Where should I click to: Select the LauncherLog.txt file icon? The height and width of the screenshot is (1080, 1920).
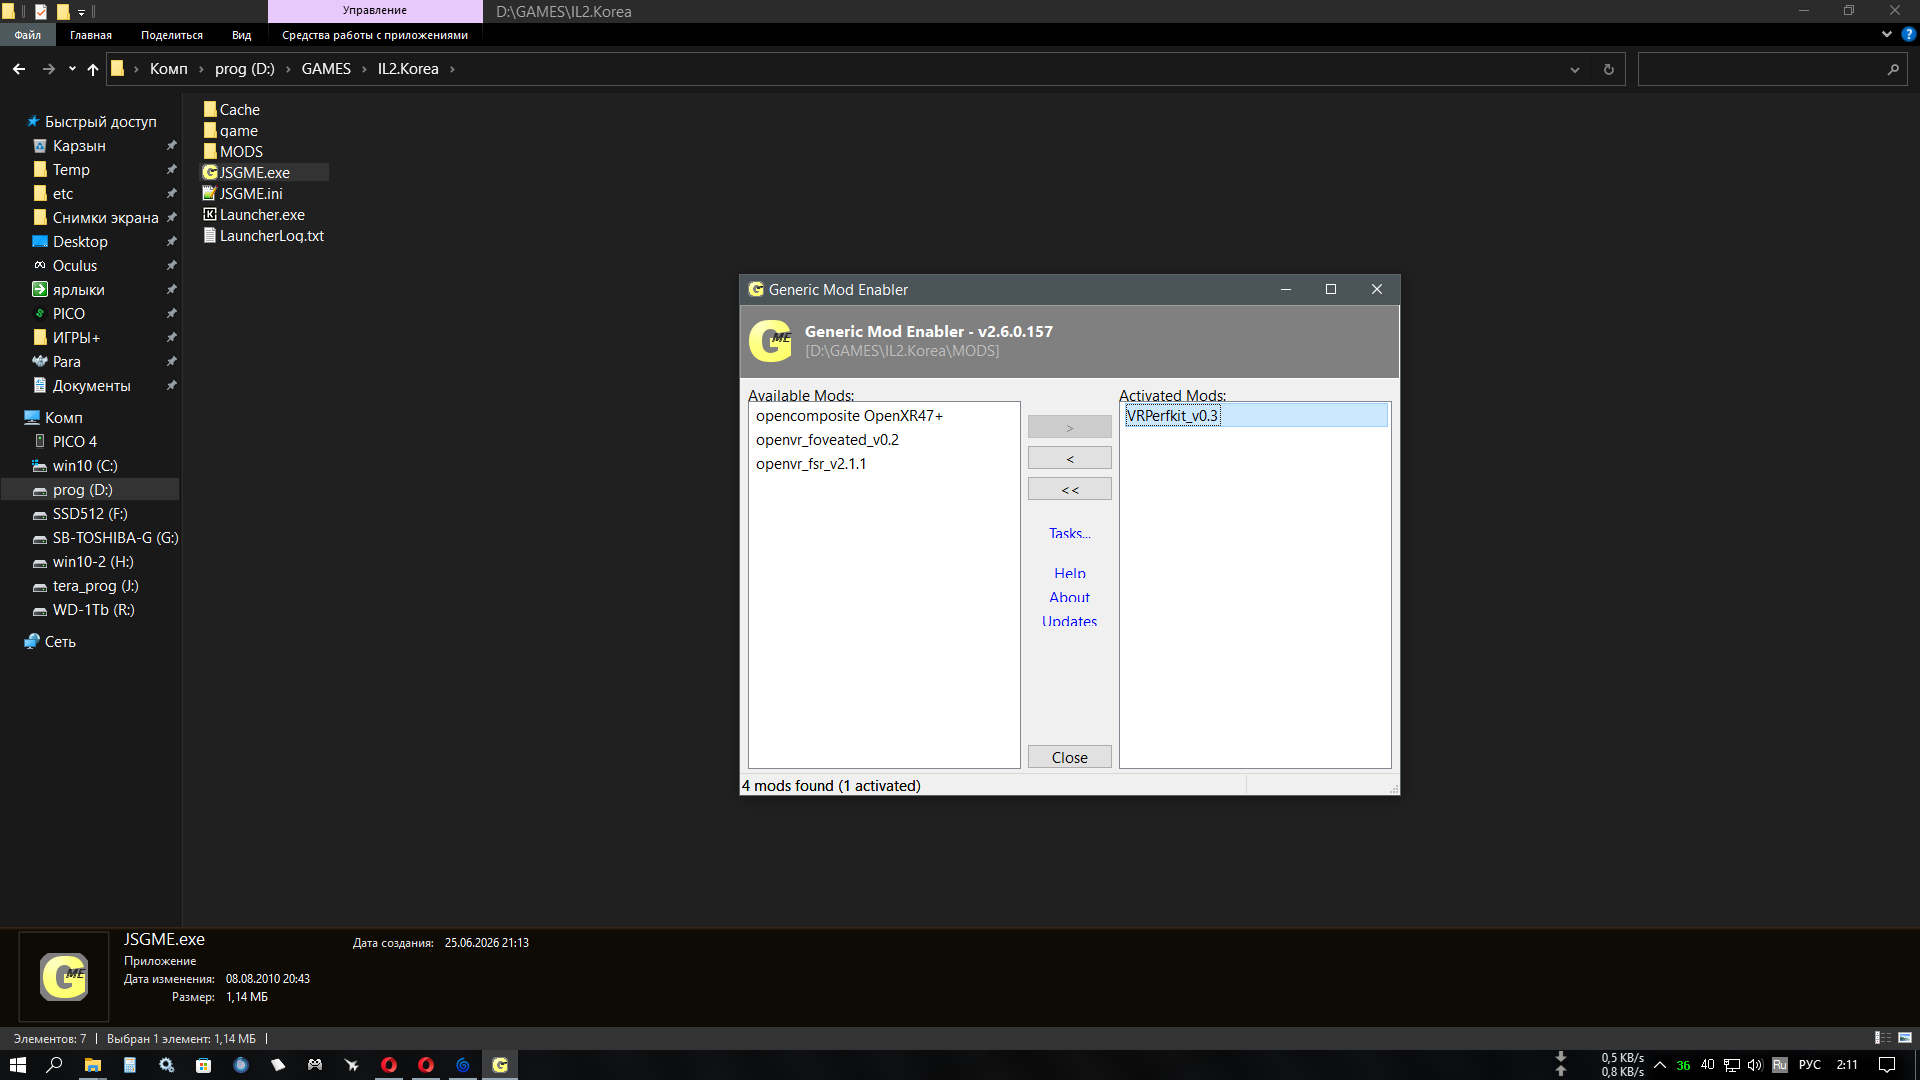point(210,235)
